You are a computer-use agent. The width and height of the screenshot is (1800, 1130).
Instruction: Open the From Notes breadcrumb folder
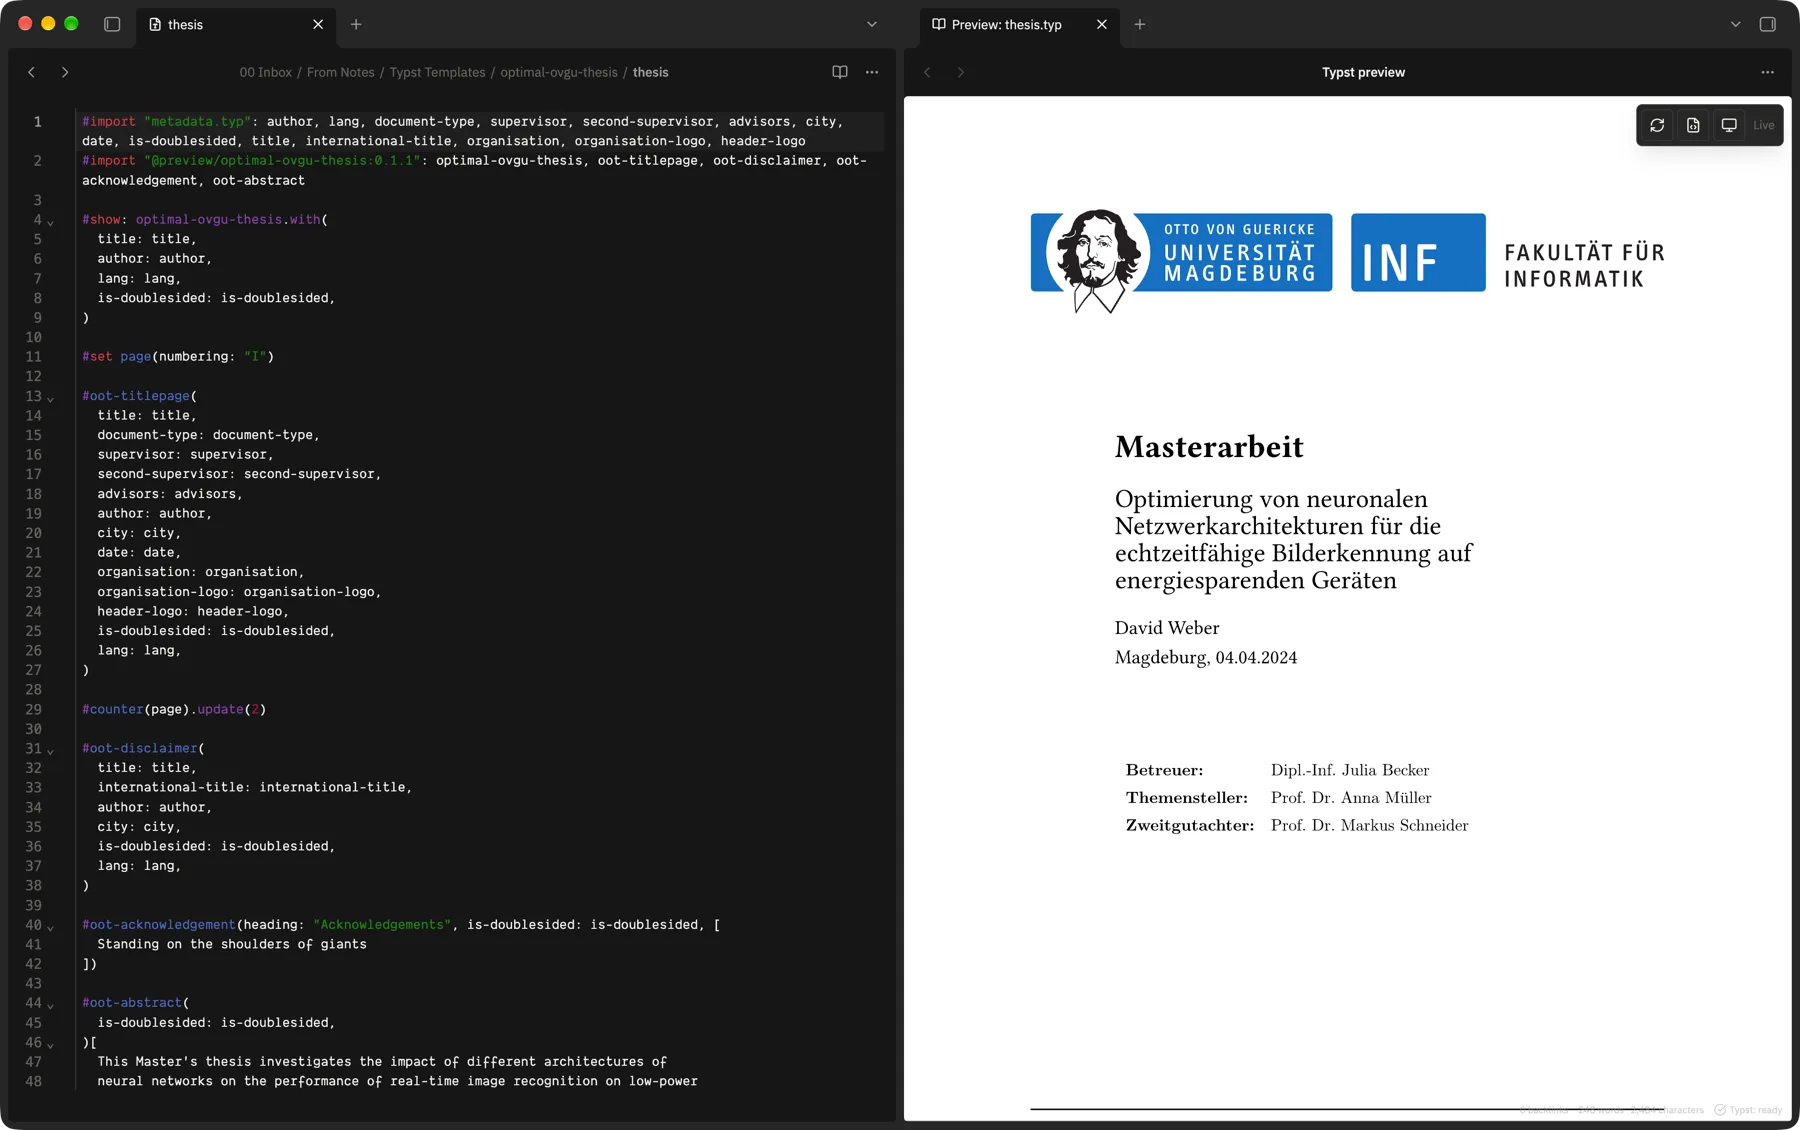coord(341,72)
